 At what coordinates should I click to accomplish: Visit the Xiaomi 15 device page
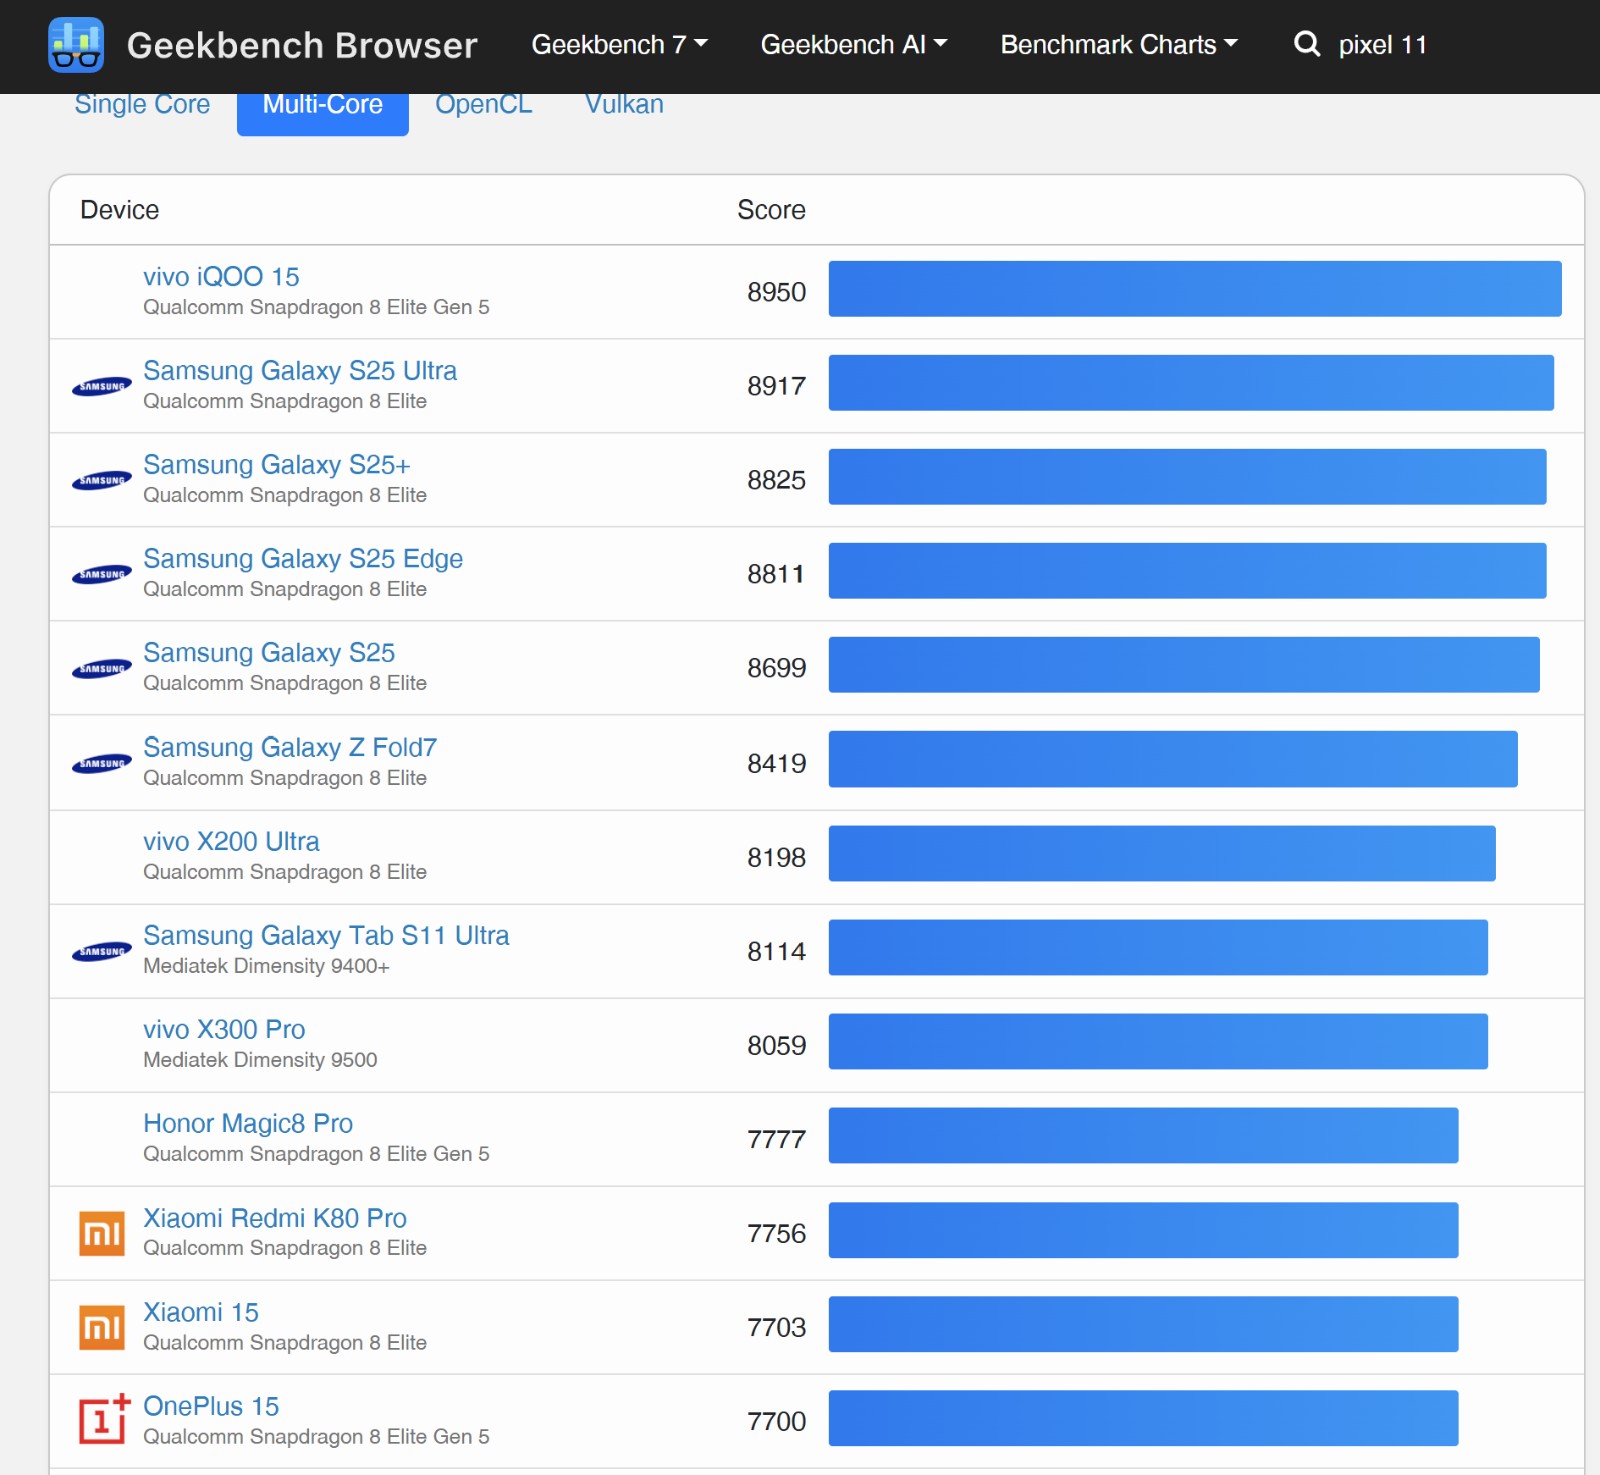[201, 1313]
